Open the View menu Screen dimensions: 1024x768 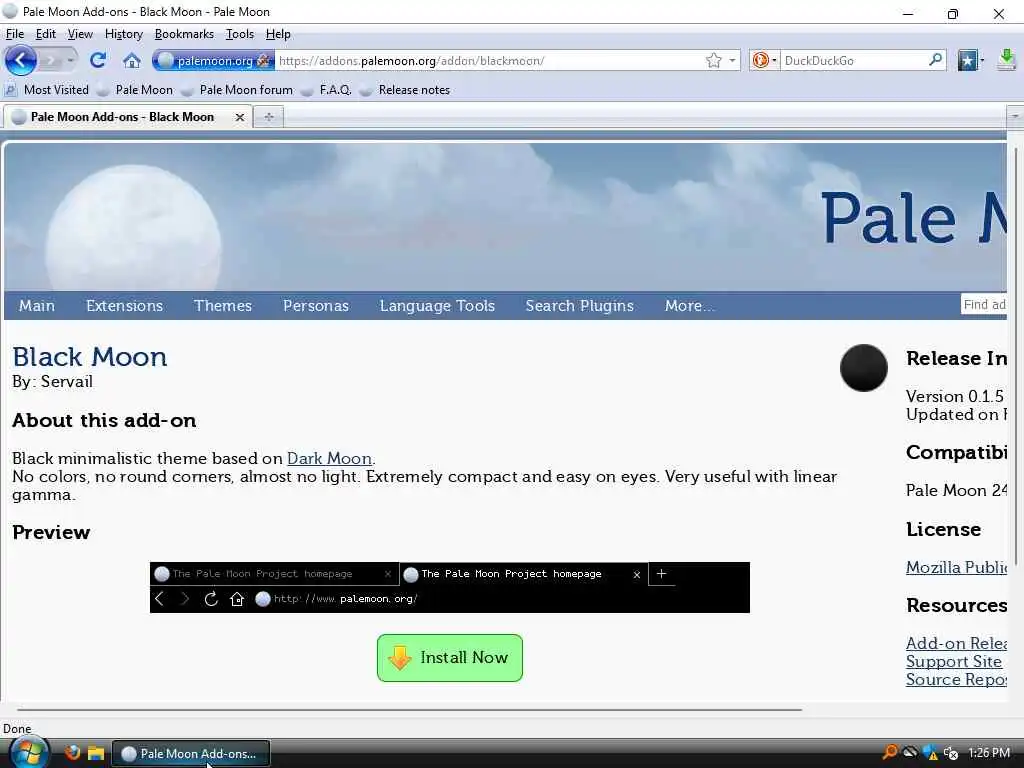[x=80, y=34]
